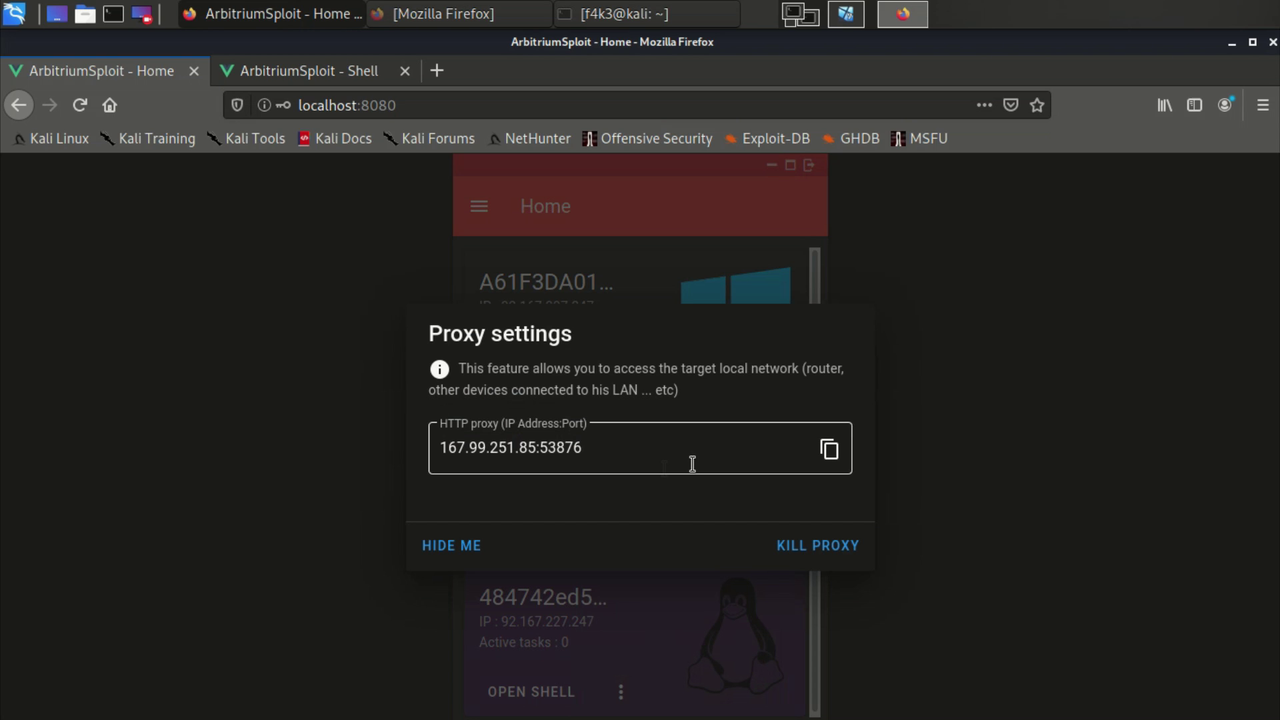This screenshot has height=720, width=1280.
Task: View the tracking protection shield icon
Action: click(237, 105)
